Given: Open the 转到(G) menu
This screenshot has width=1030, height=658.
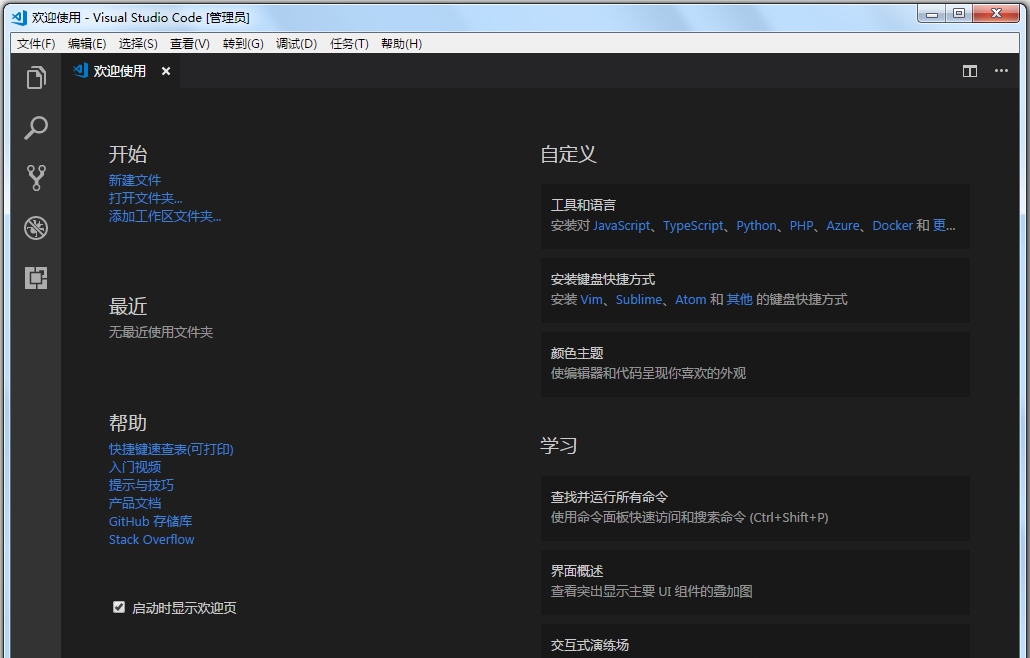Looking at the screenshot, I should tap(243, 43).
